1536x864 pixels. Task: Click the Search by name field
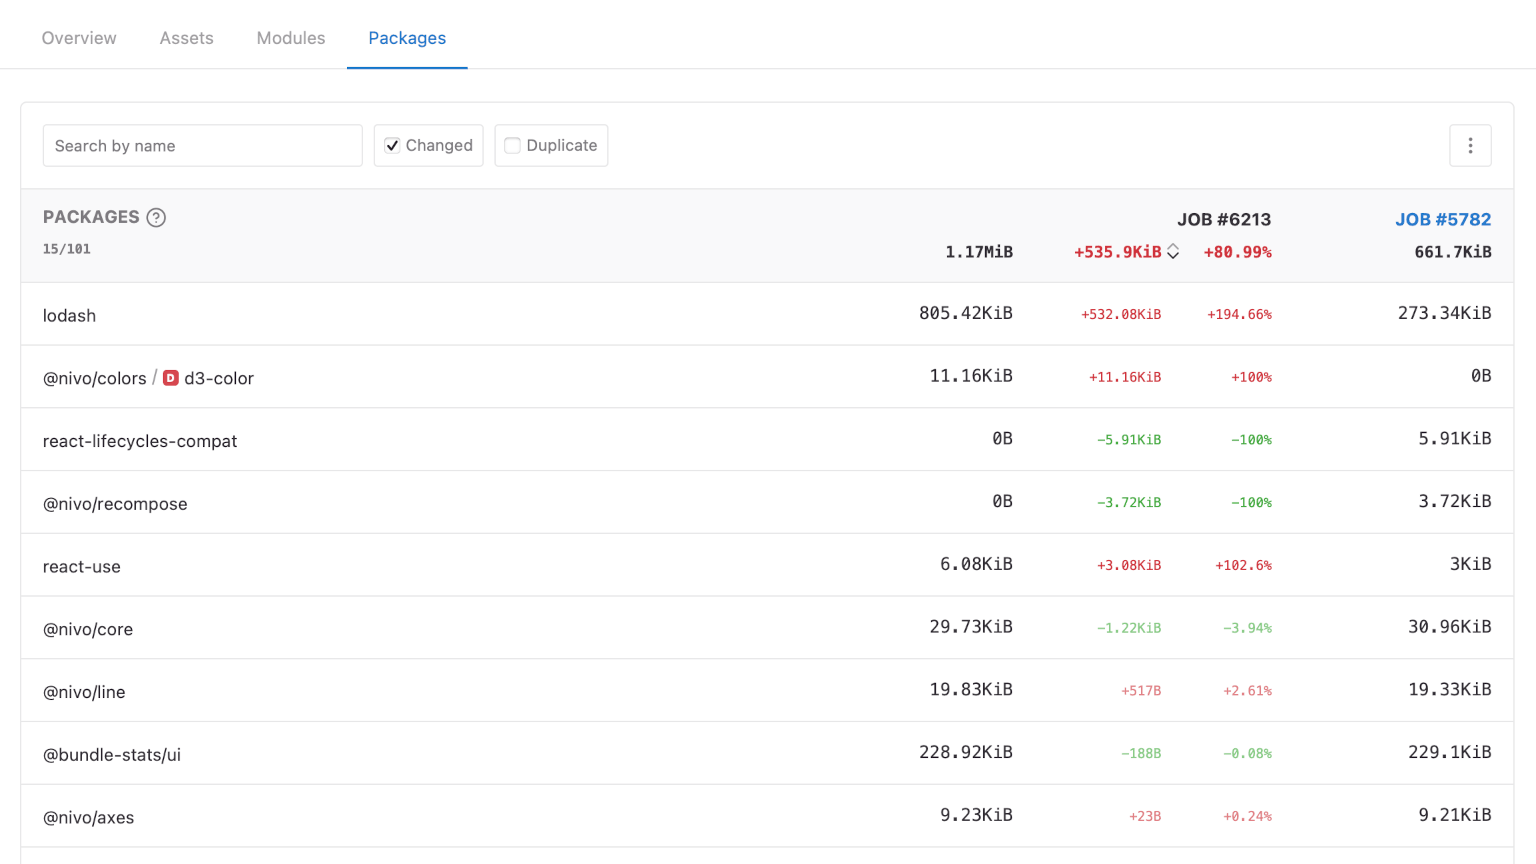[x=203, y=145]
